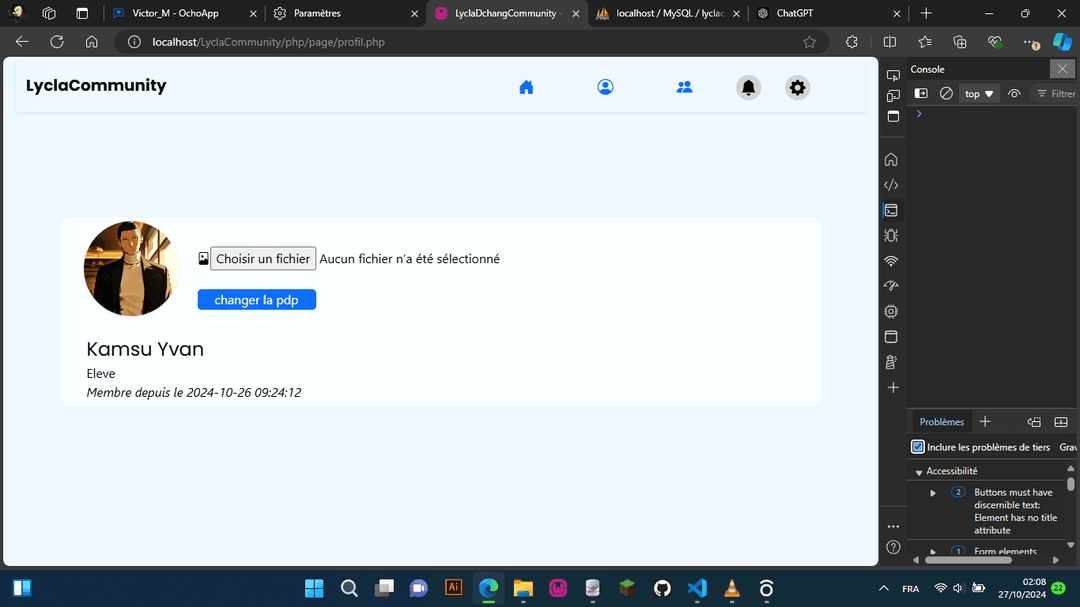The image size is (1080, 607).
Task: Open notifications bell in the navbar
Action: point(749,88)
